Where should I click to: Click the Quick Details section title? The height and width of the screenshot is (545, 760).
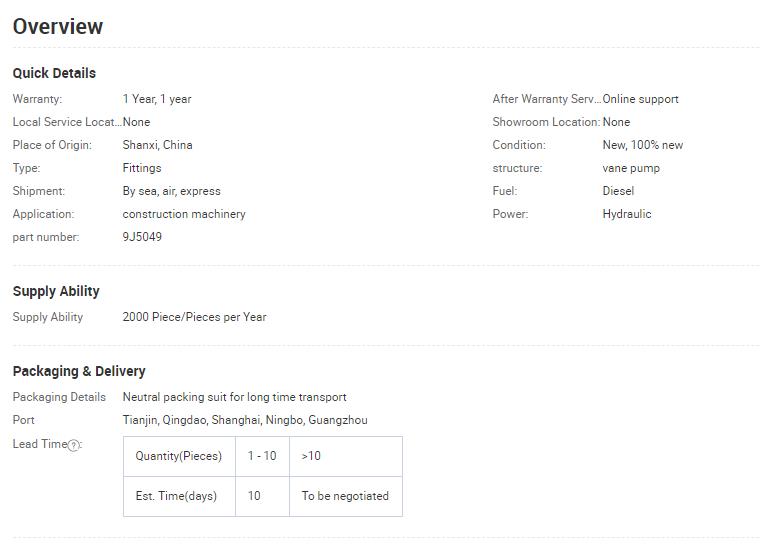54,73
